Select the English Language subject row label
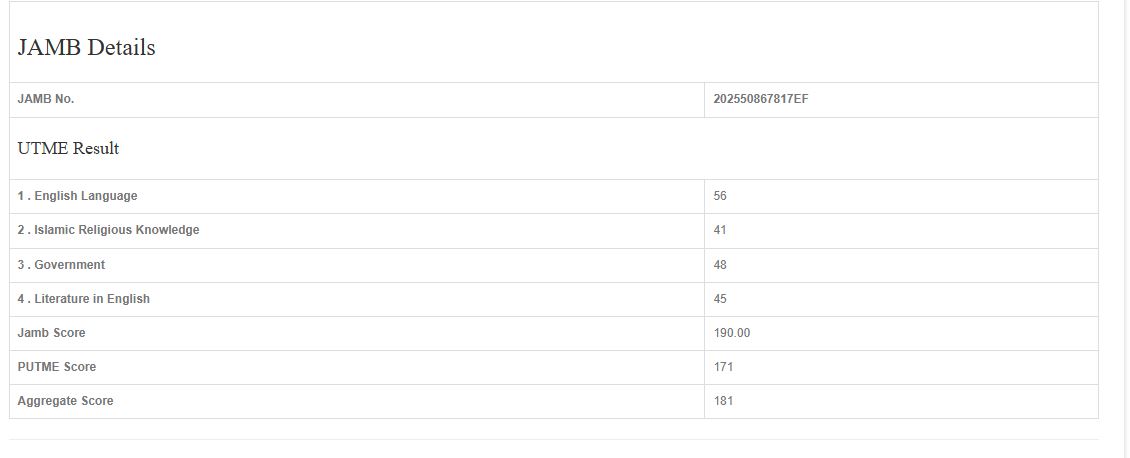This screenshot has height=458, width=1130. [x=77, y=196]
